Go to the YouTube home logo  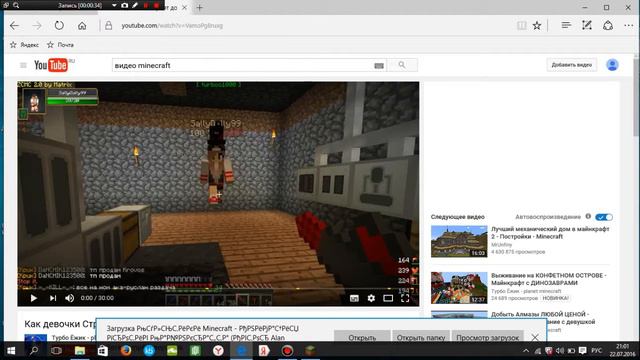click(x=51, y=65)
